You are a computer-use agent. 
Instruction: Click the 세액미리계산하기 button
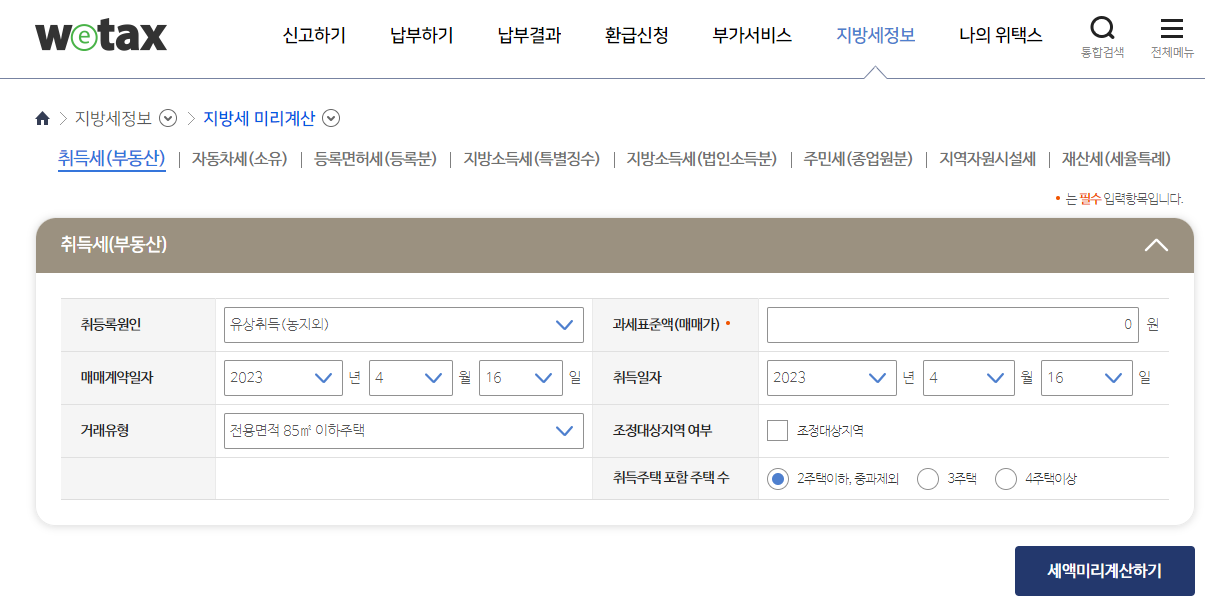tap(1104, 570)
